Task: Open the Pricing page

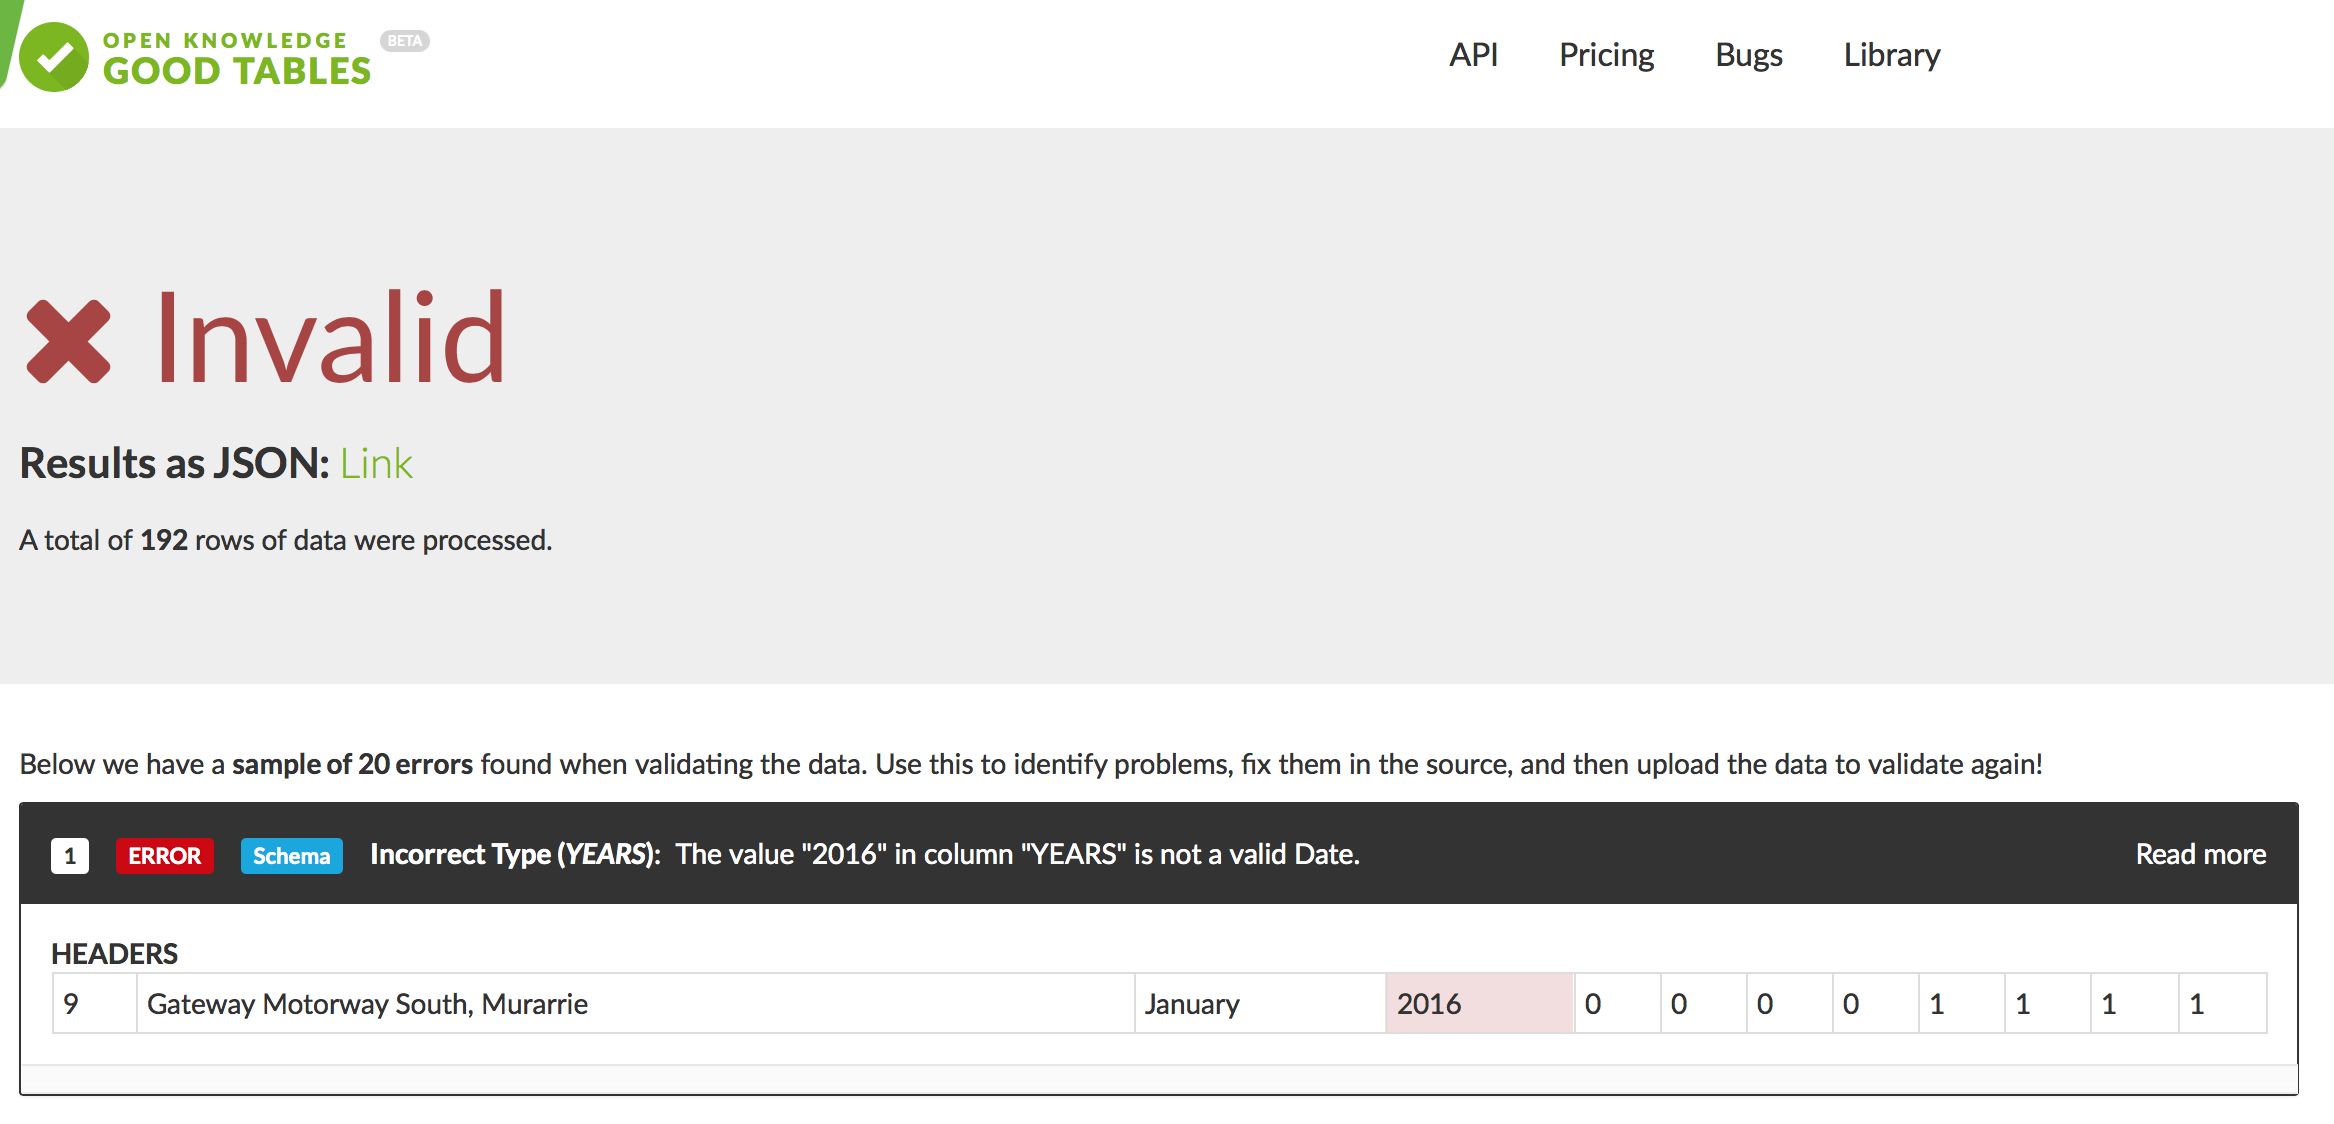Action: point(1606,55)
